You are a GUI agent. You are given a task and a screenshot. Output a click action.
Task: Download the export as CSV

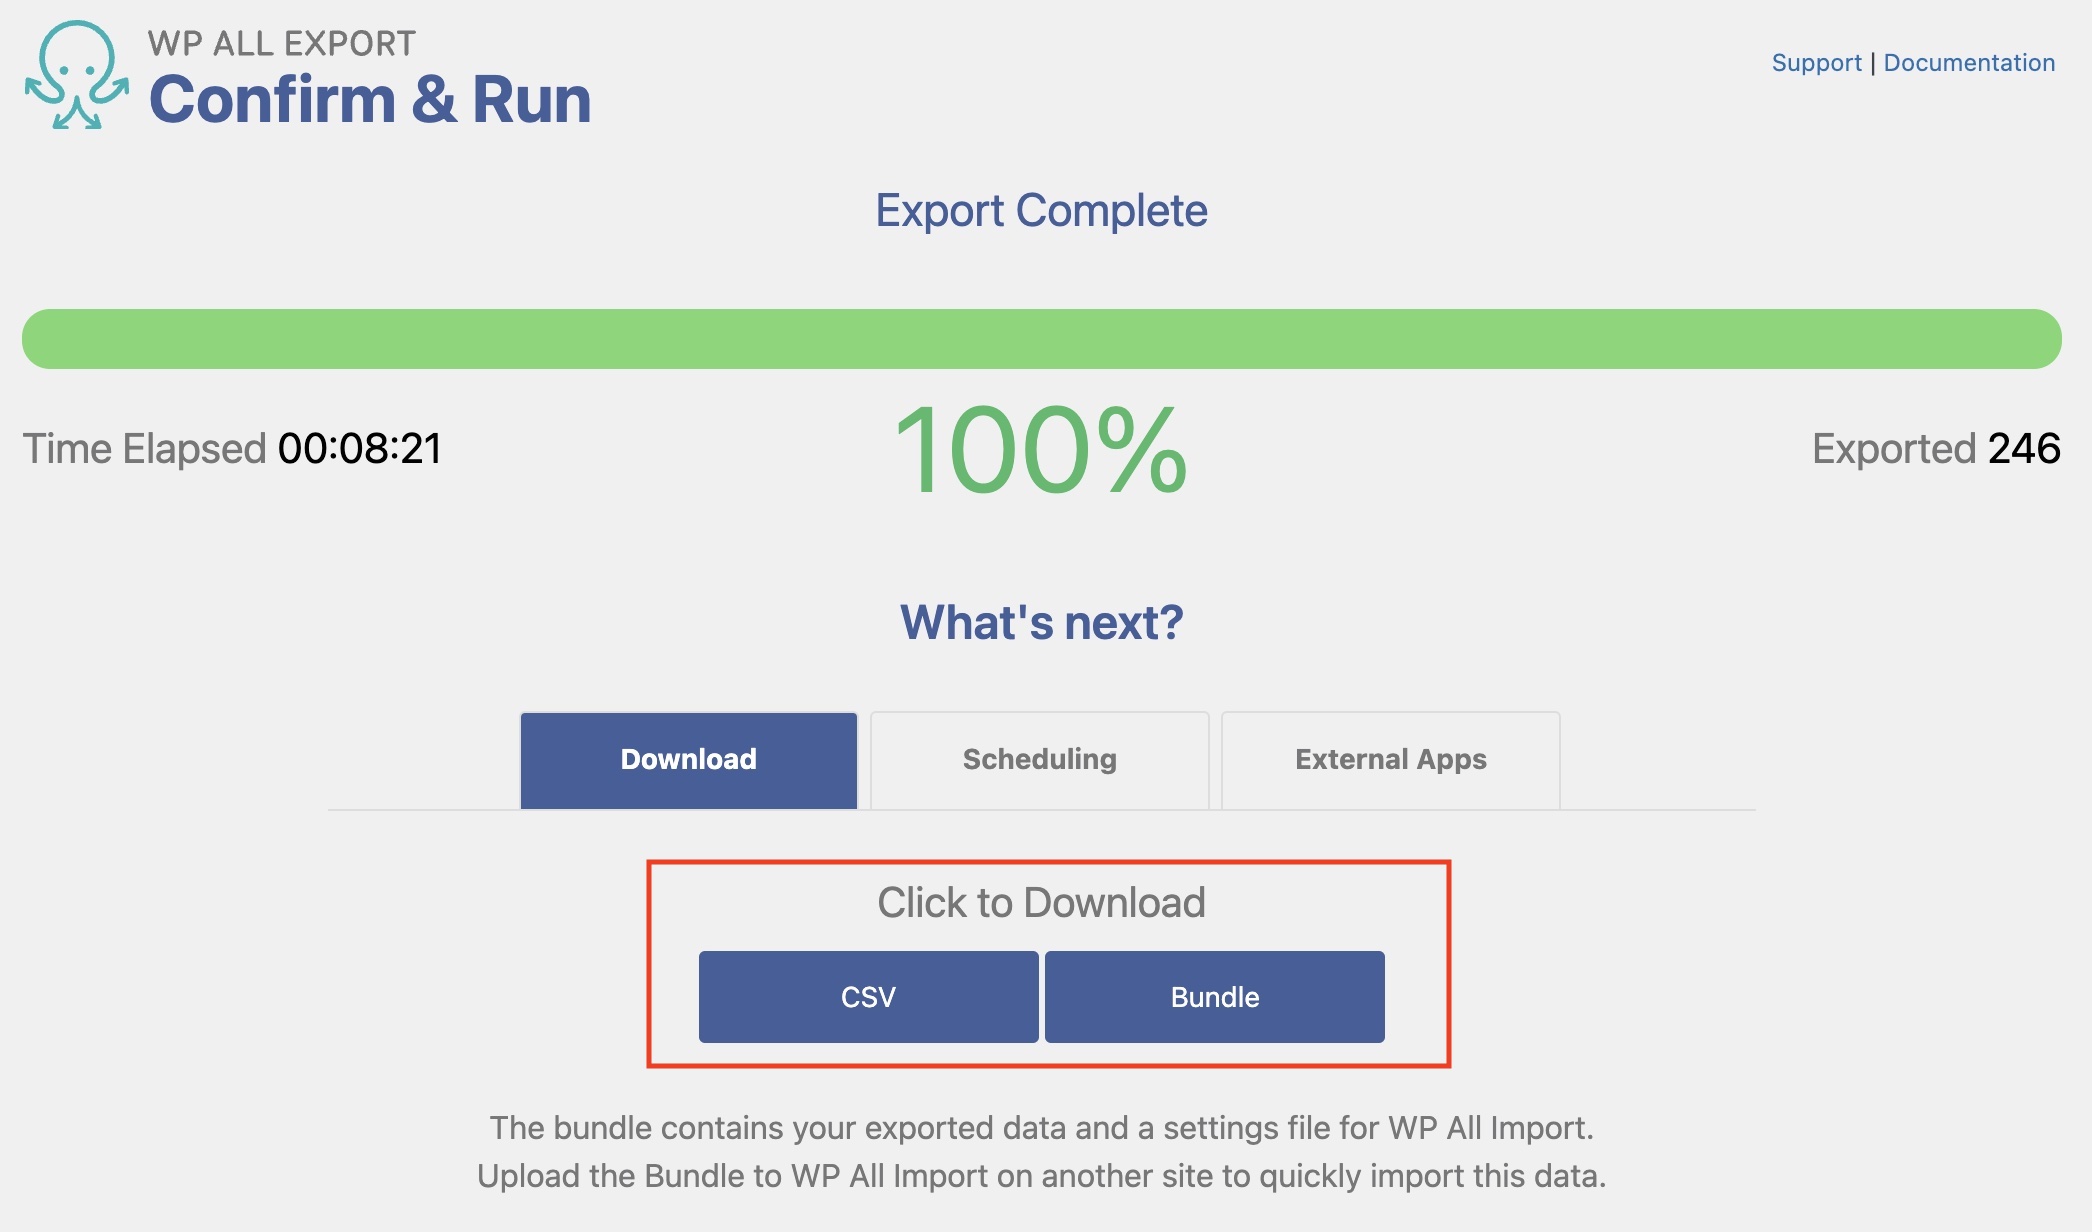click(x=868, y=997)
